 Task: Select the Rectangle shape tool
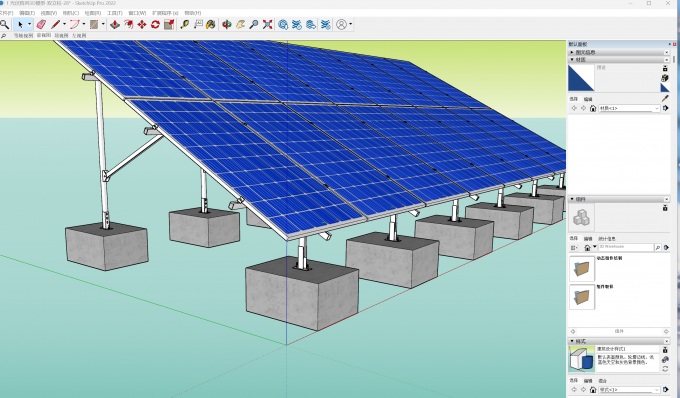tap(94, 25)
